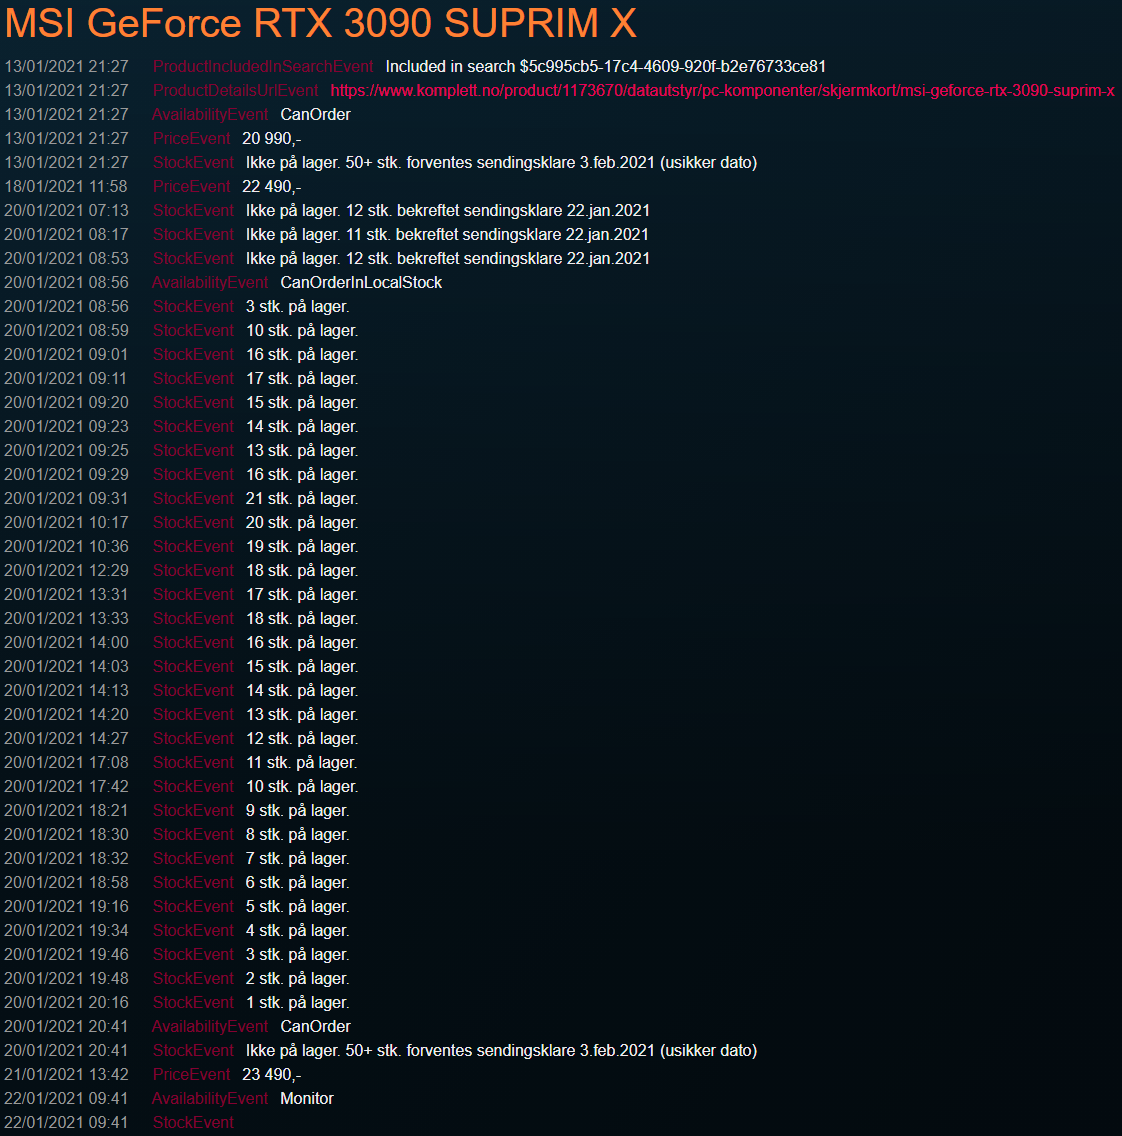Click CanOrder value at 13/01/2021 21:27
This screenshot has height=1136, width=1122.
[x=315, y=114]
